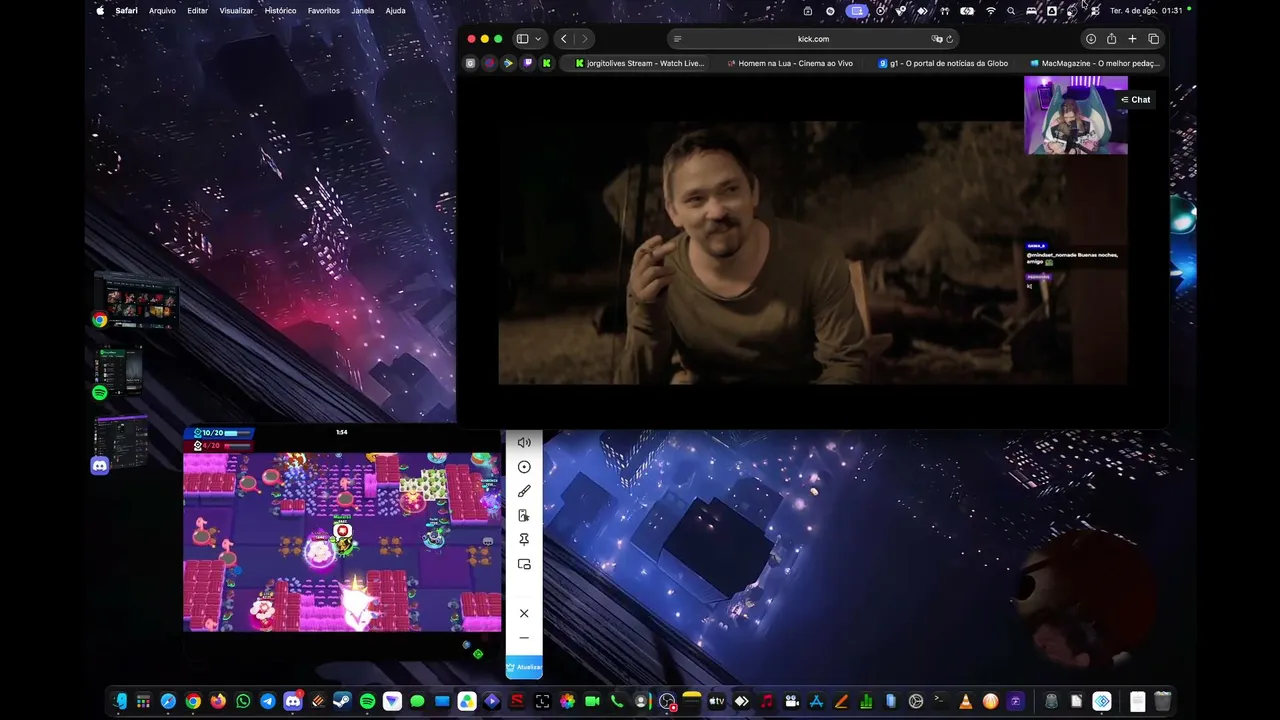The height and width of the screenshot is (720, 1280).
Task: Select the Spotify window in Stage Manager
Action: pyautogui.click(x=119, y=373)
